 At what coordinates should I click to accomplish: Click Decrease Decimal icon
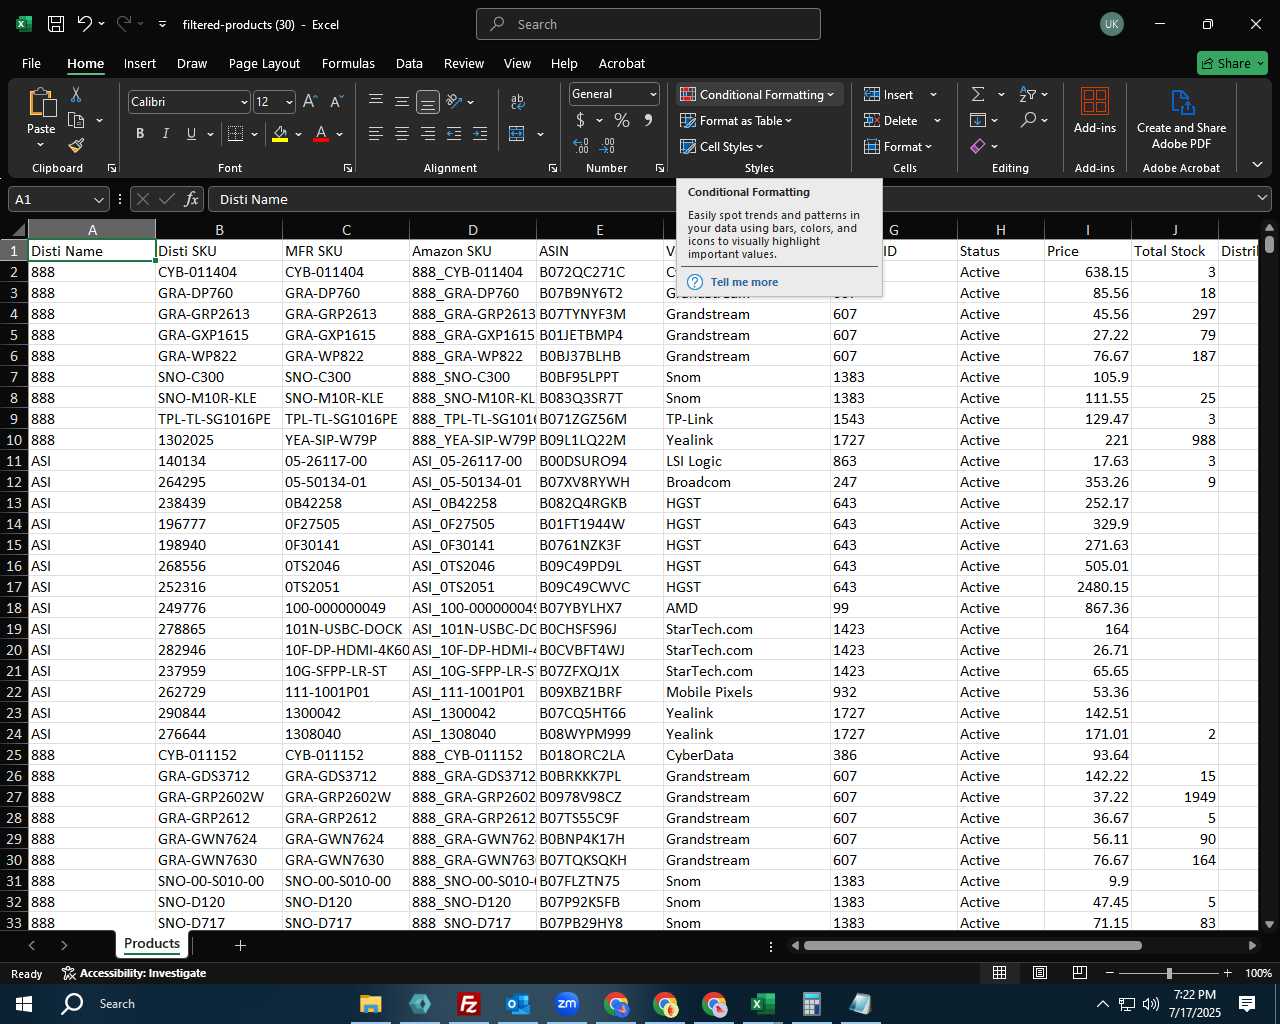pyautogui.click(x=608, y=146)
